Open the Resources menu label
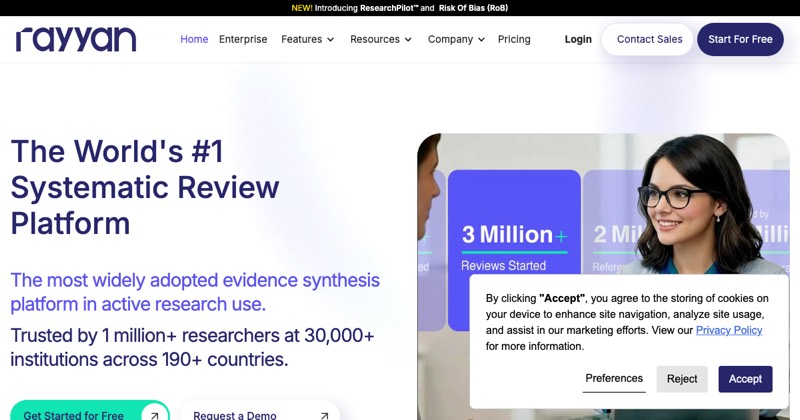Image resolution: width=800 pixels, height=420 pixels. pyautogui.click(x=374, y=39)
